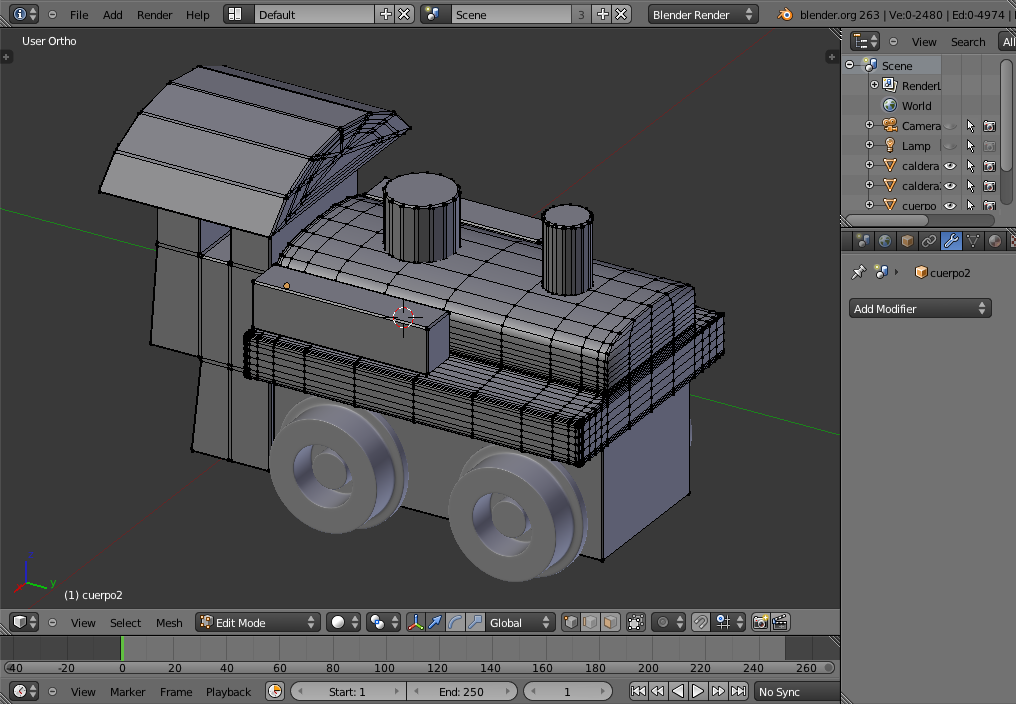Click the End: 250 frame field
The height and width of the screenshot is (704, 1016).
click(x=461, y=691)
